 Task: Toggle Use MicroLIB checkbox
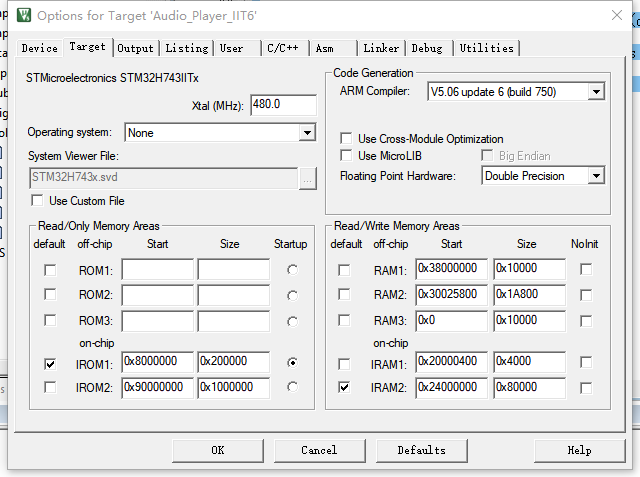346,155
